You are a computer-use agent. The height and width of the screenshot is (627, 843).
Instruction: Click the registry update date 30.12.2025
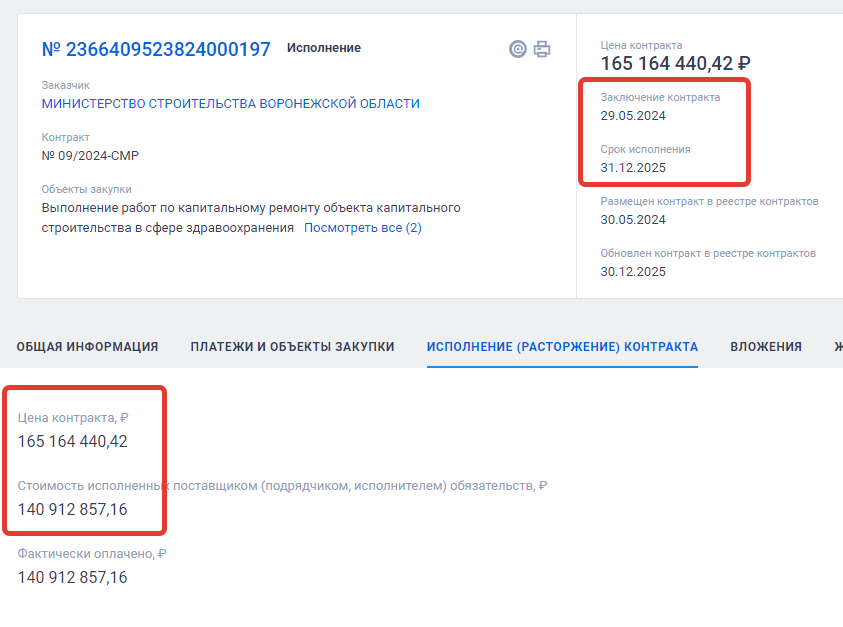[633, 272]
